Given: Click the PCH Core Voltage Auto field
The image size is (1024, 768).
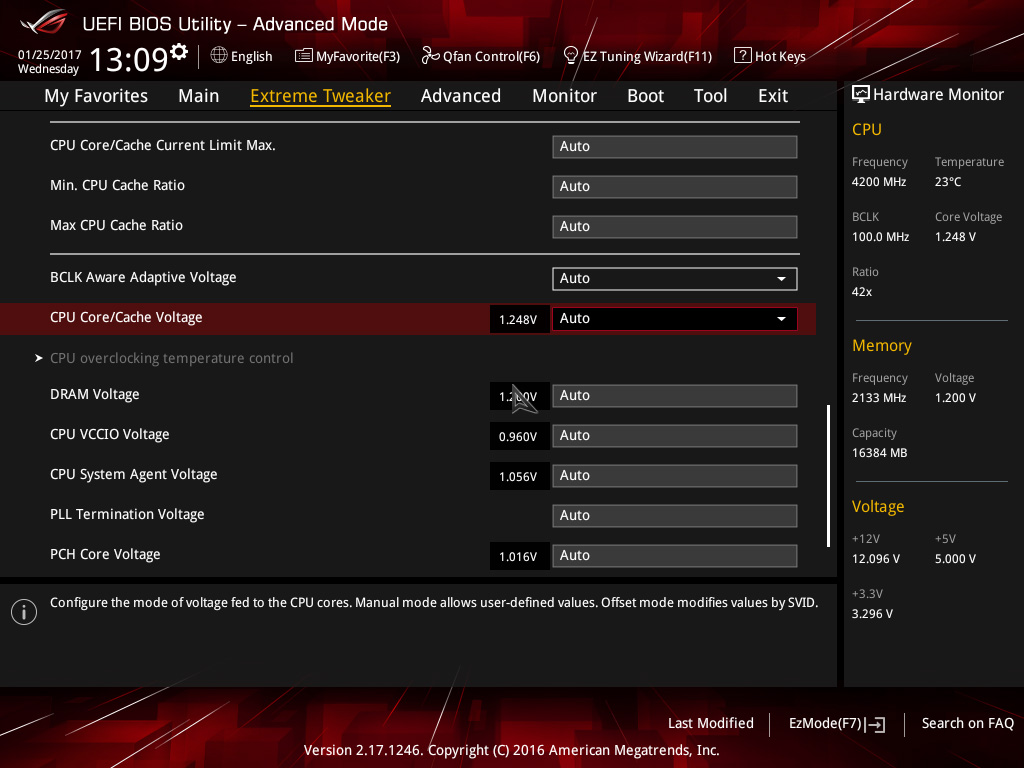Looking at the screenshot, I should (675, 556).
